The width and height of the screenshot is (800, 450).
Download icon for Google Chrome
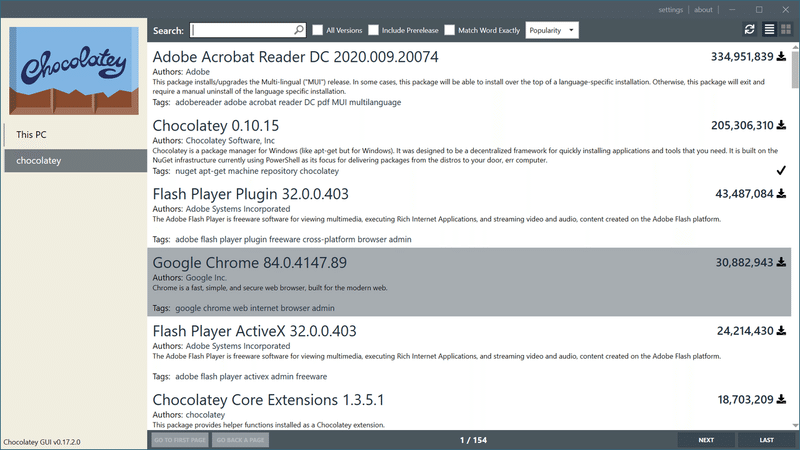(781, 262)
